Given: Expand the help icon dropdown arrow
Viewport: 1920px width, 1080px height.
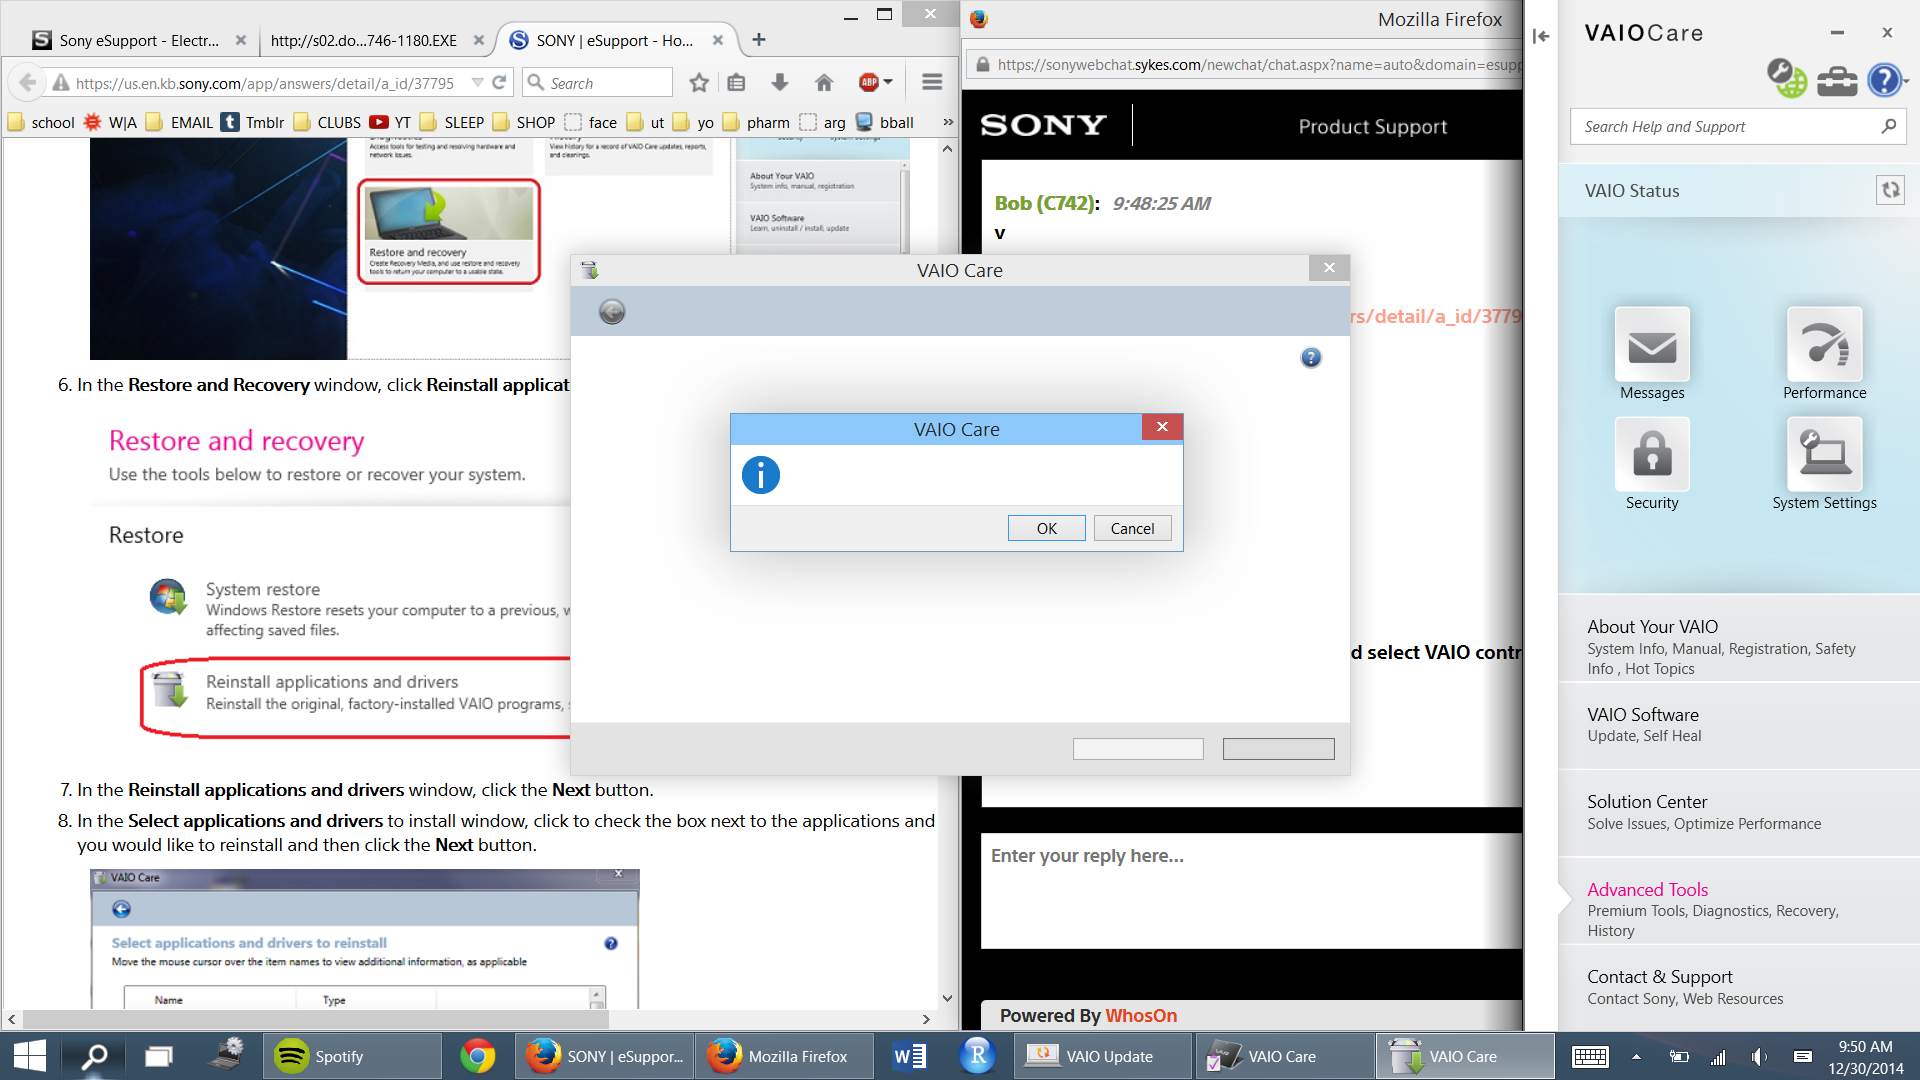Looking at the screenshot, I should (1906, 80).
